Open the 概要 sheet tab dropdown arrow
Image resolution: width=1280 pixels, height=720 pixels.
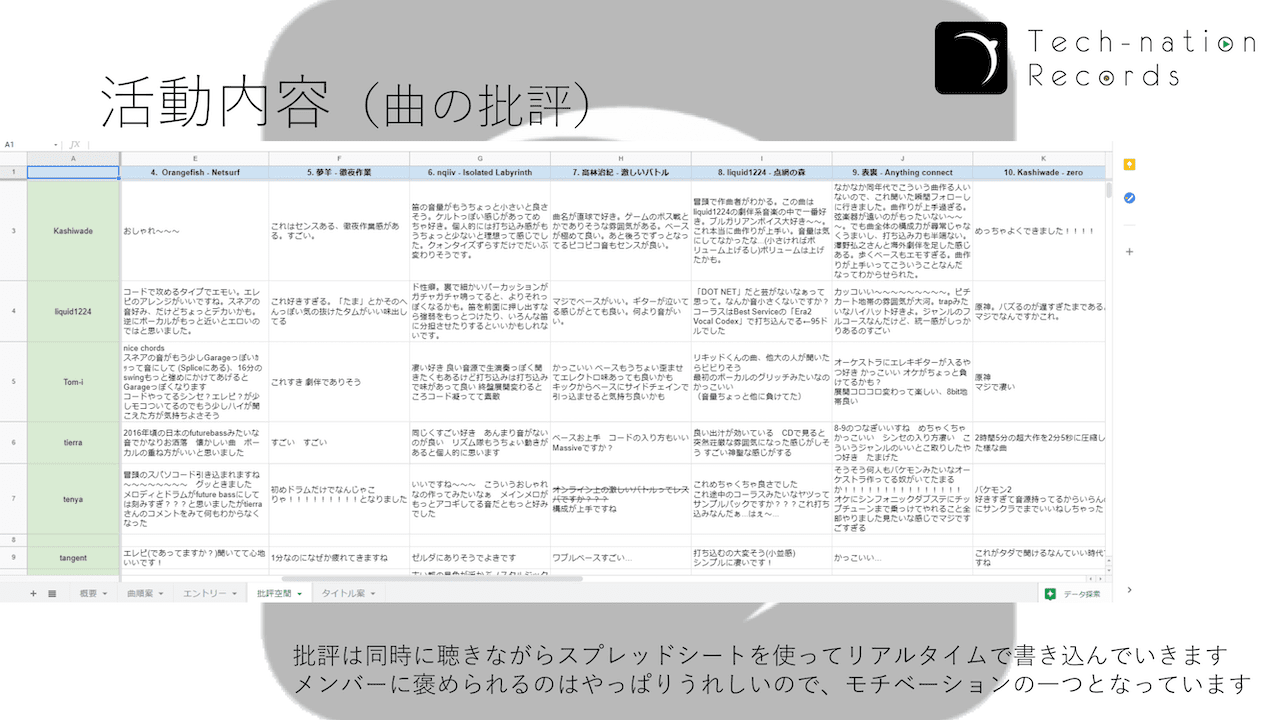pyautogui.click(x=105, y=593)
